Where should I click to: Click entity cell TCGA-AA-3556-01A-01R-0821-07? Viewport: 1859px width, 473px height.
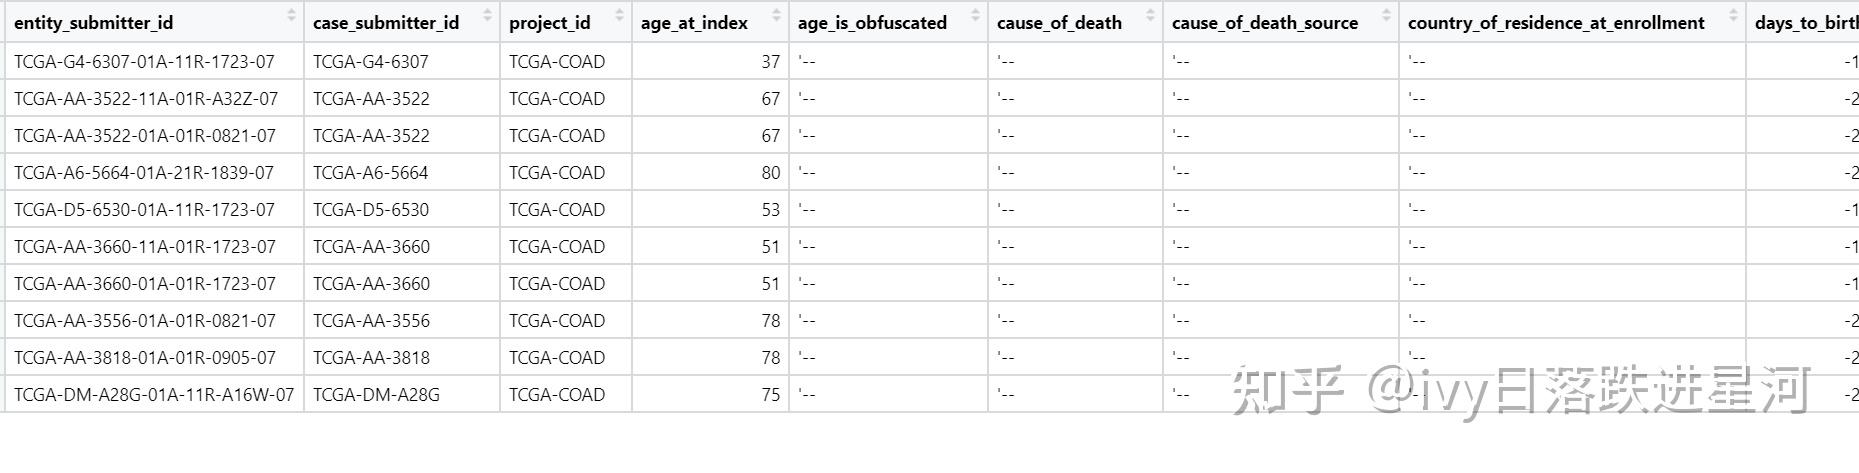coord(144,321)
